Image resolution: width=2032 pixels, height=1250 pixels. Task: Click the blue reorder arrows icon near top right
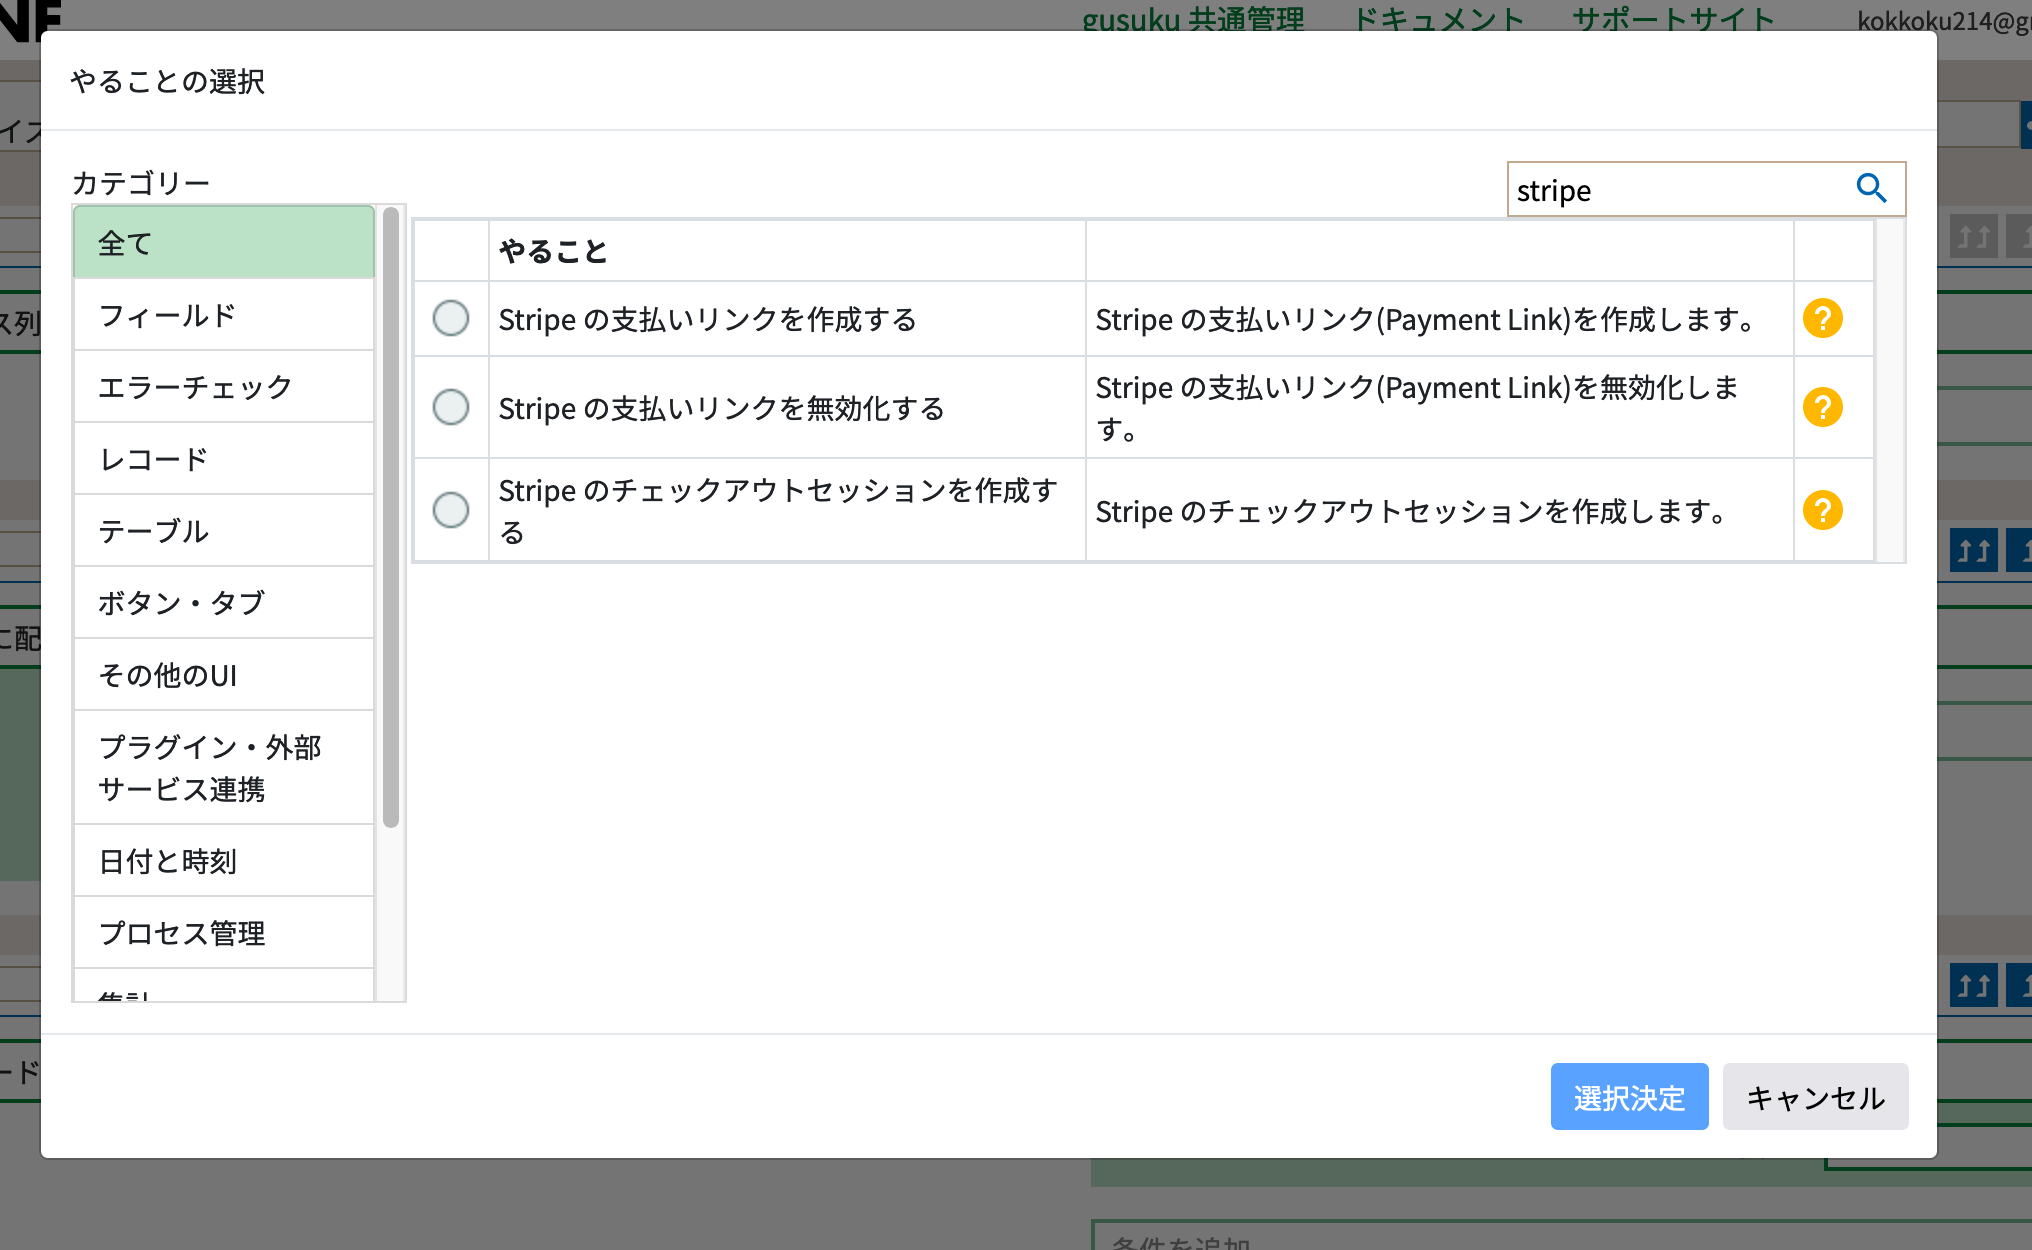[1972, 234]
